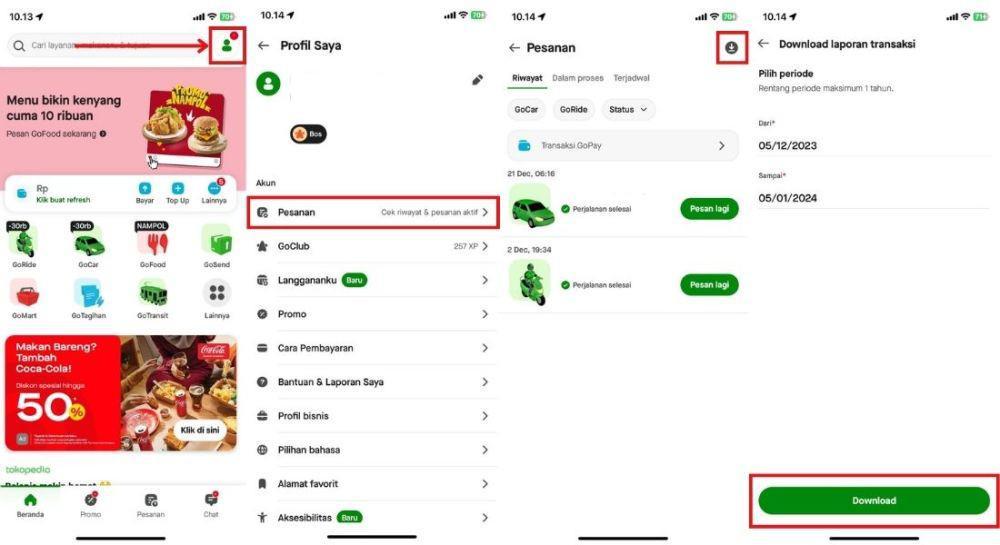Tap Pesan lagi for the GoCar trip
1000x545 pixels.
[709, 209]
